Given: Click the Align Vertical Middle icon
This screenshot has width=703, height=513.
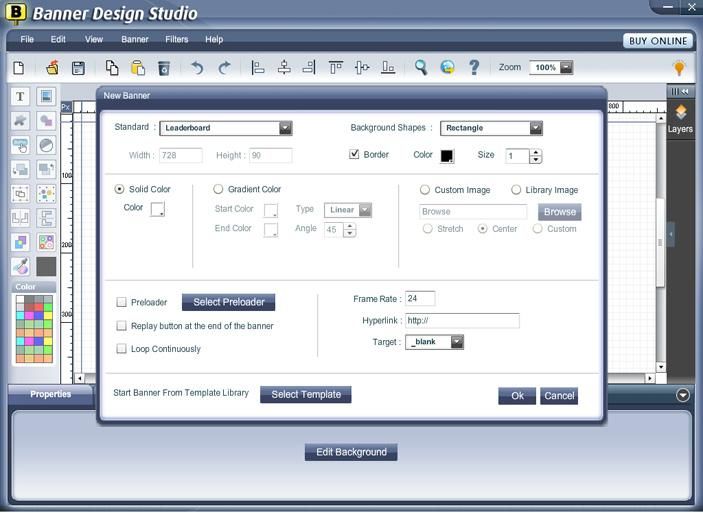Looking at the screenshot, I should pyautogui.click(x=362, y=68).
